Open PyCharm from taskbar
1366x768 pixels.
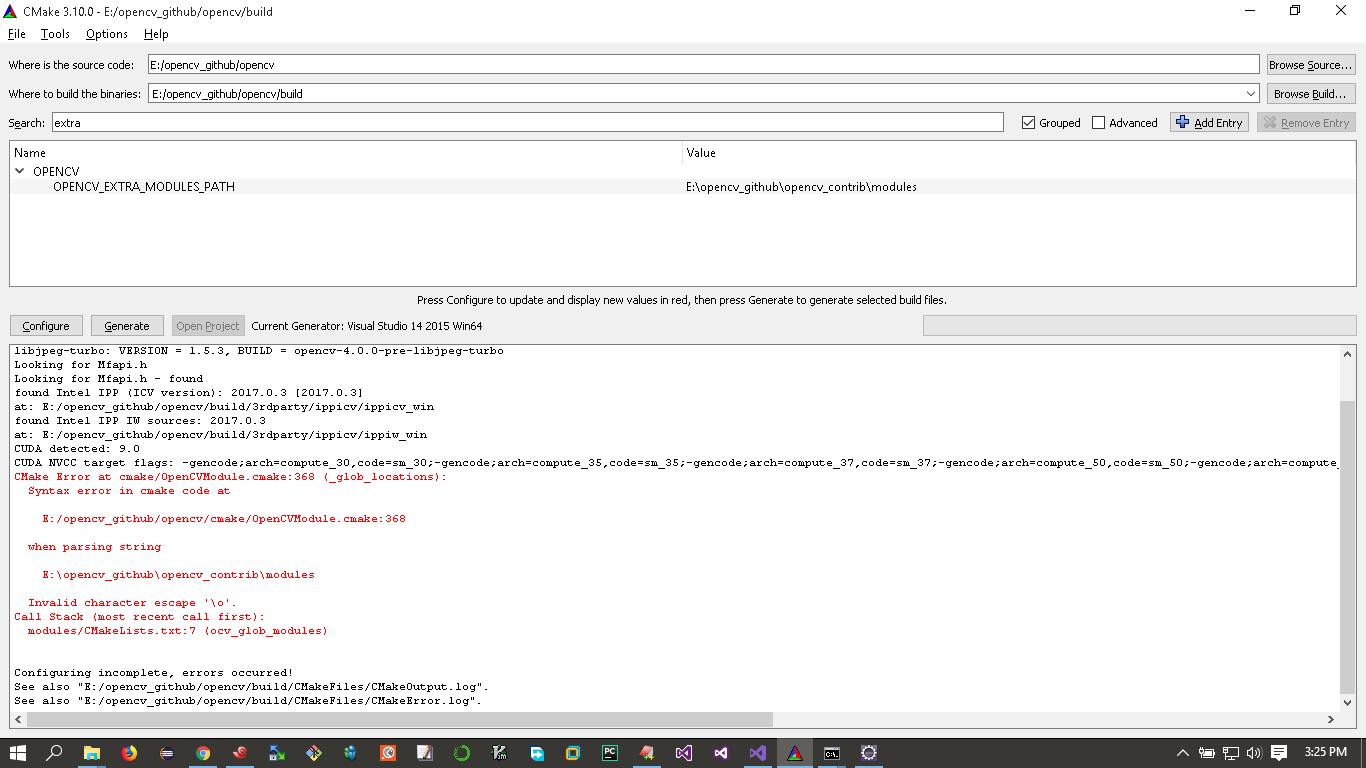pyautogui.click(x=609, y=753)
